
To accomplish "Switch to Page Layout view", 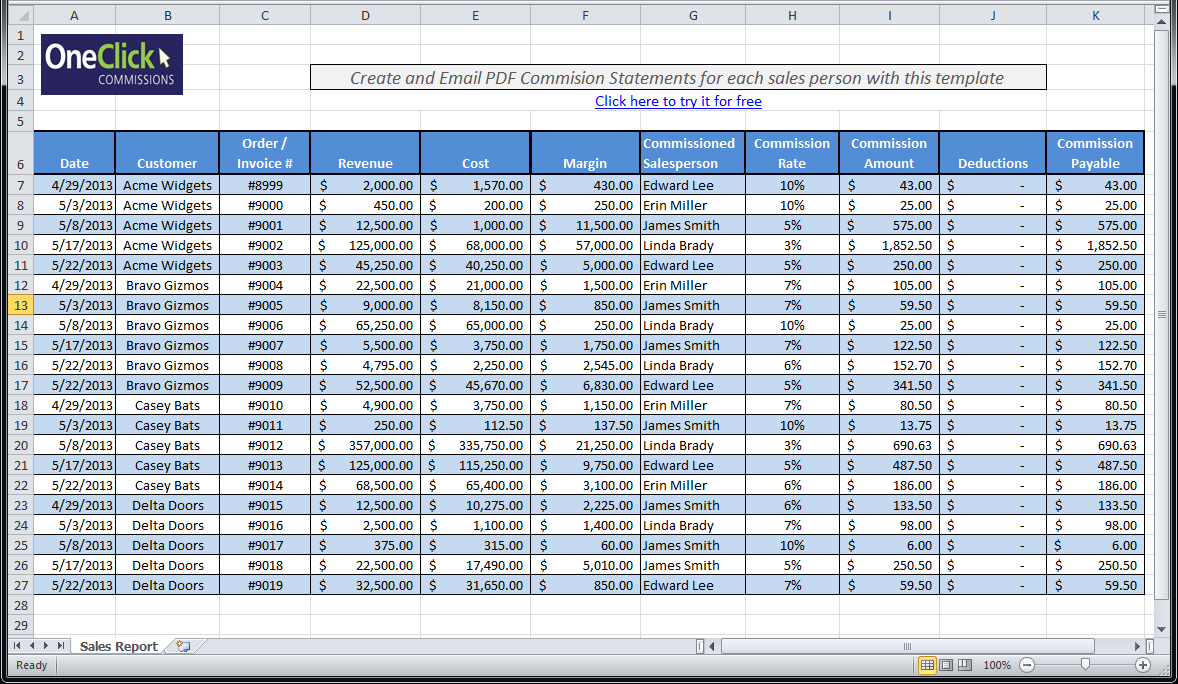I will pos(946,665).
